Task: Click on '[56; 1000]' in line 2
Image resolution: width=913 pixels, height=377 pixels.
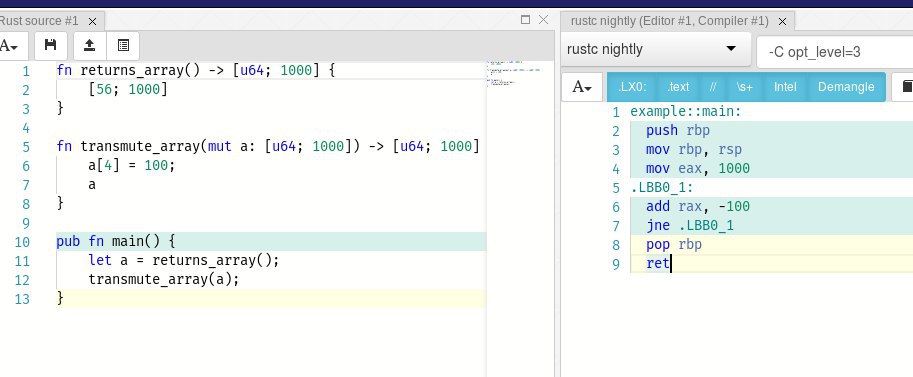Action: [x=128, y=90]
